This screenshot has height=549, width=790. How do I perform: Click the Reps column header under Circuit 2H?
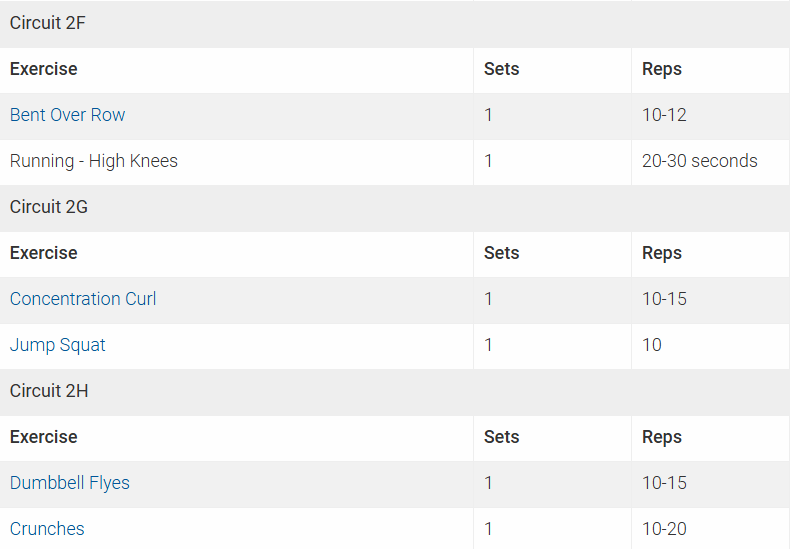tap(662, 437)
